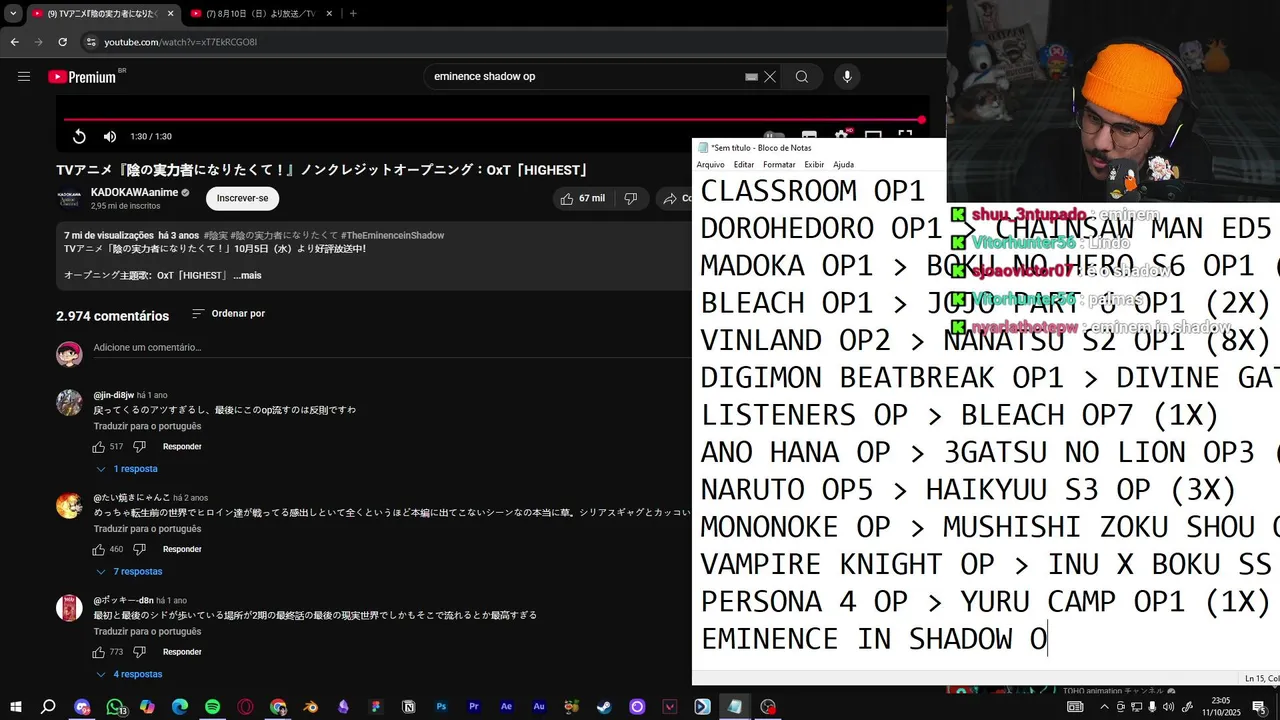Mute the YouTube video volume
This screenshot has height=720, width=1280.
pos(110,136)
